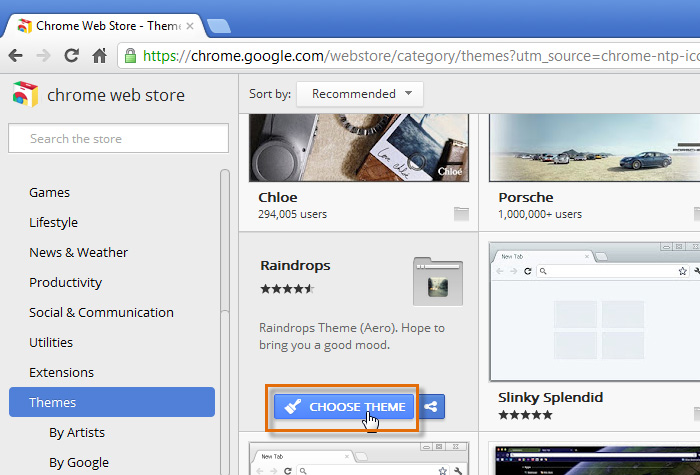Click the Raindrops theme folder icon
The width and height of the screenshot is (700, 475).
coord(438,282)
